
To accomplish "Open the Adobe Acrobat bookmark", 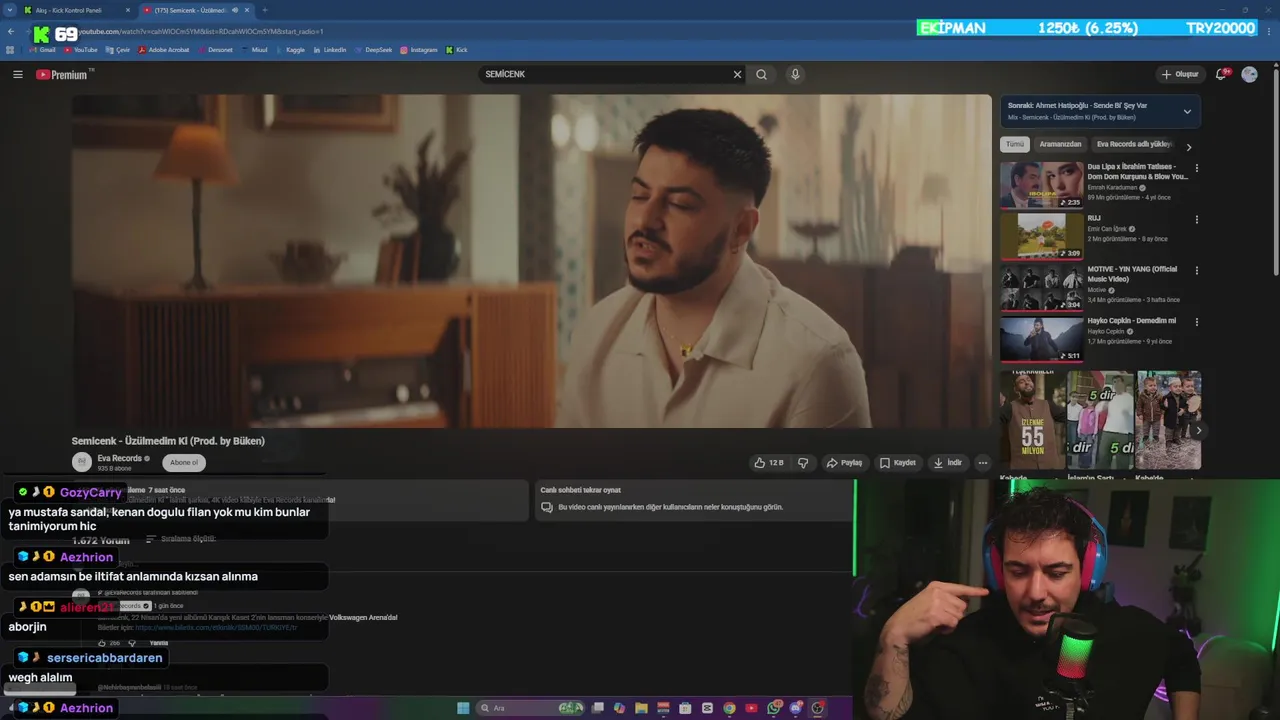I will 164,50.
